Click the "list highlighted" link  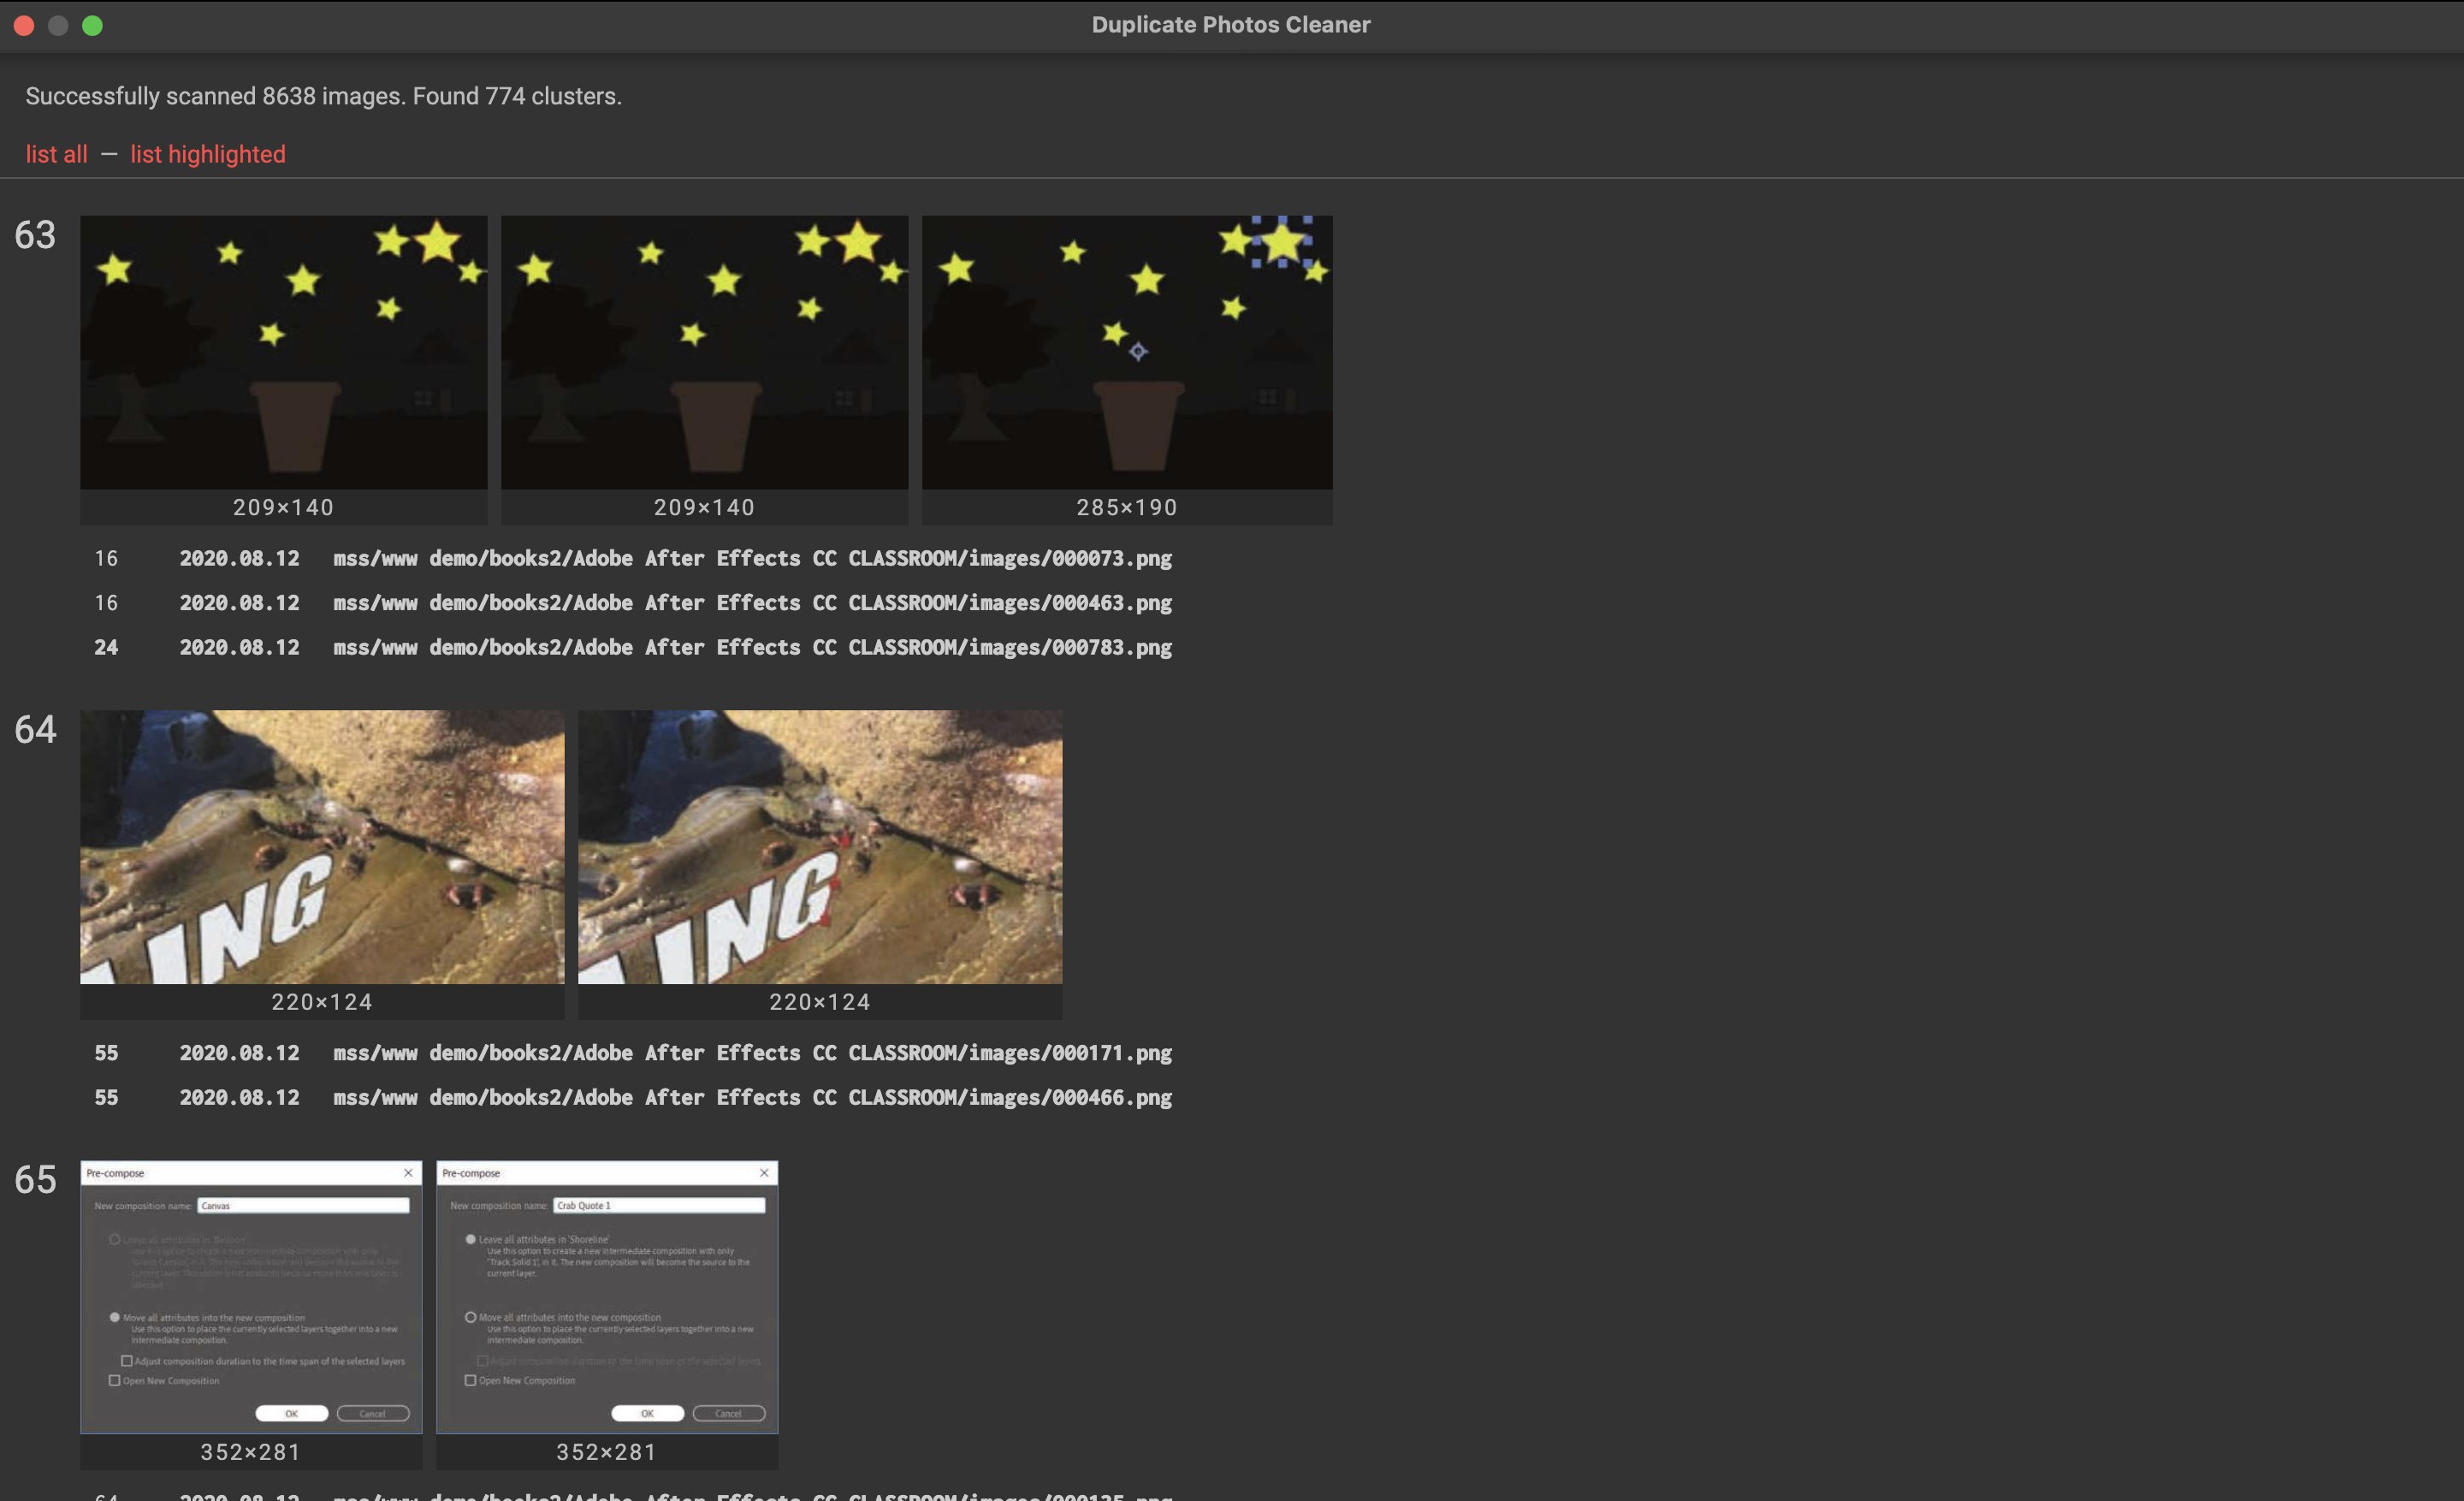point(208,154)
